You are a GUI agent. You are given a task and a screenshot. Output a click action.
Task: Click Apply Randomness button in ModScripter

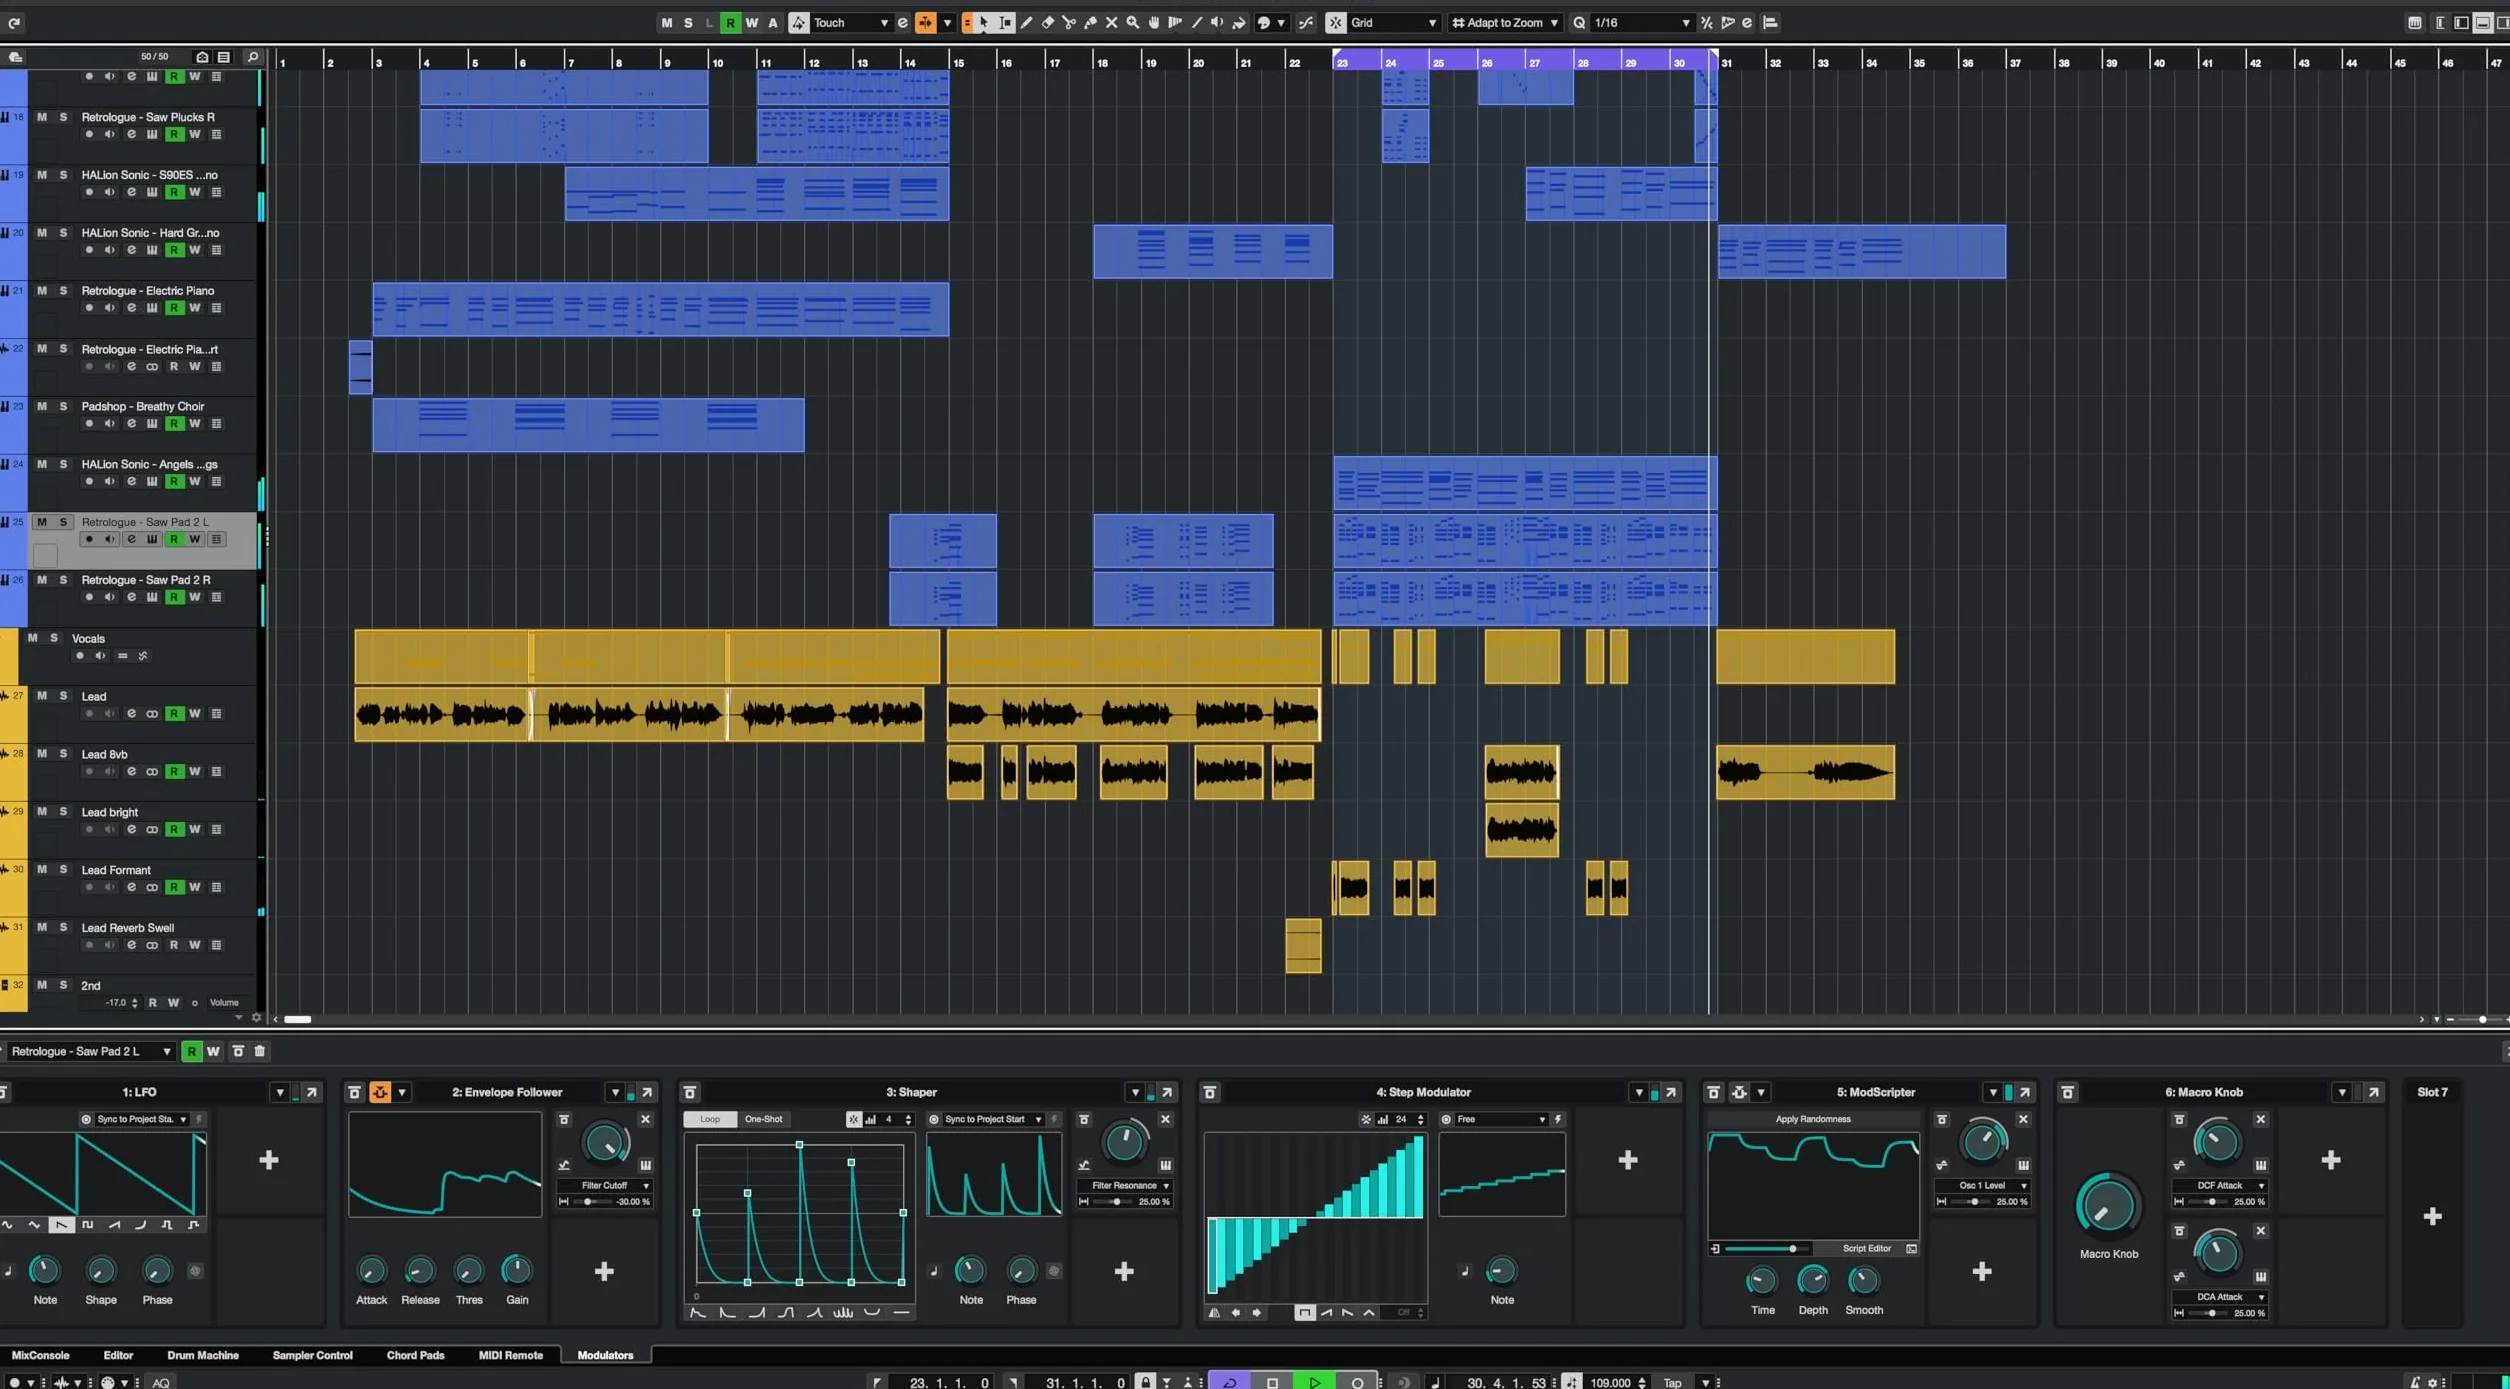pyautogui.click(x=1813, y=1119)
